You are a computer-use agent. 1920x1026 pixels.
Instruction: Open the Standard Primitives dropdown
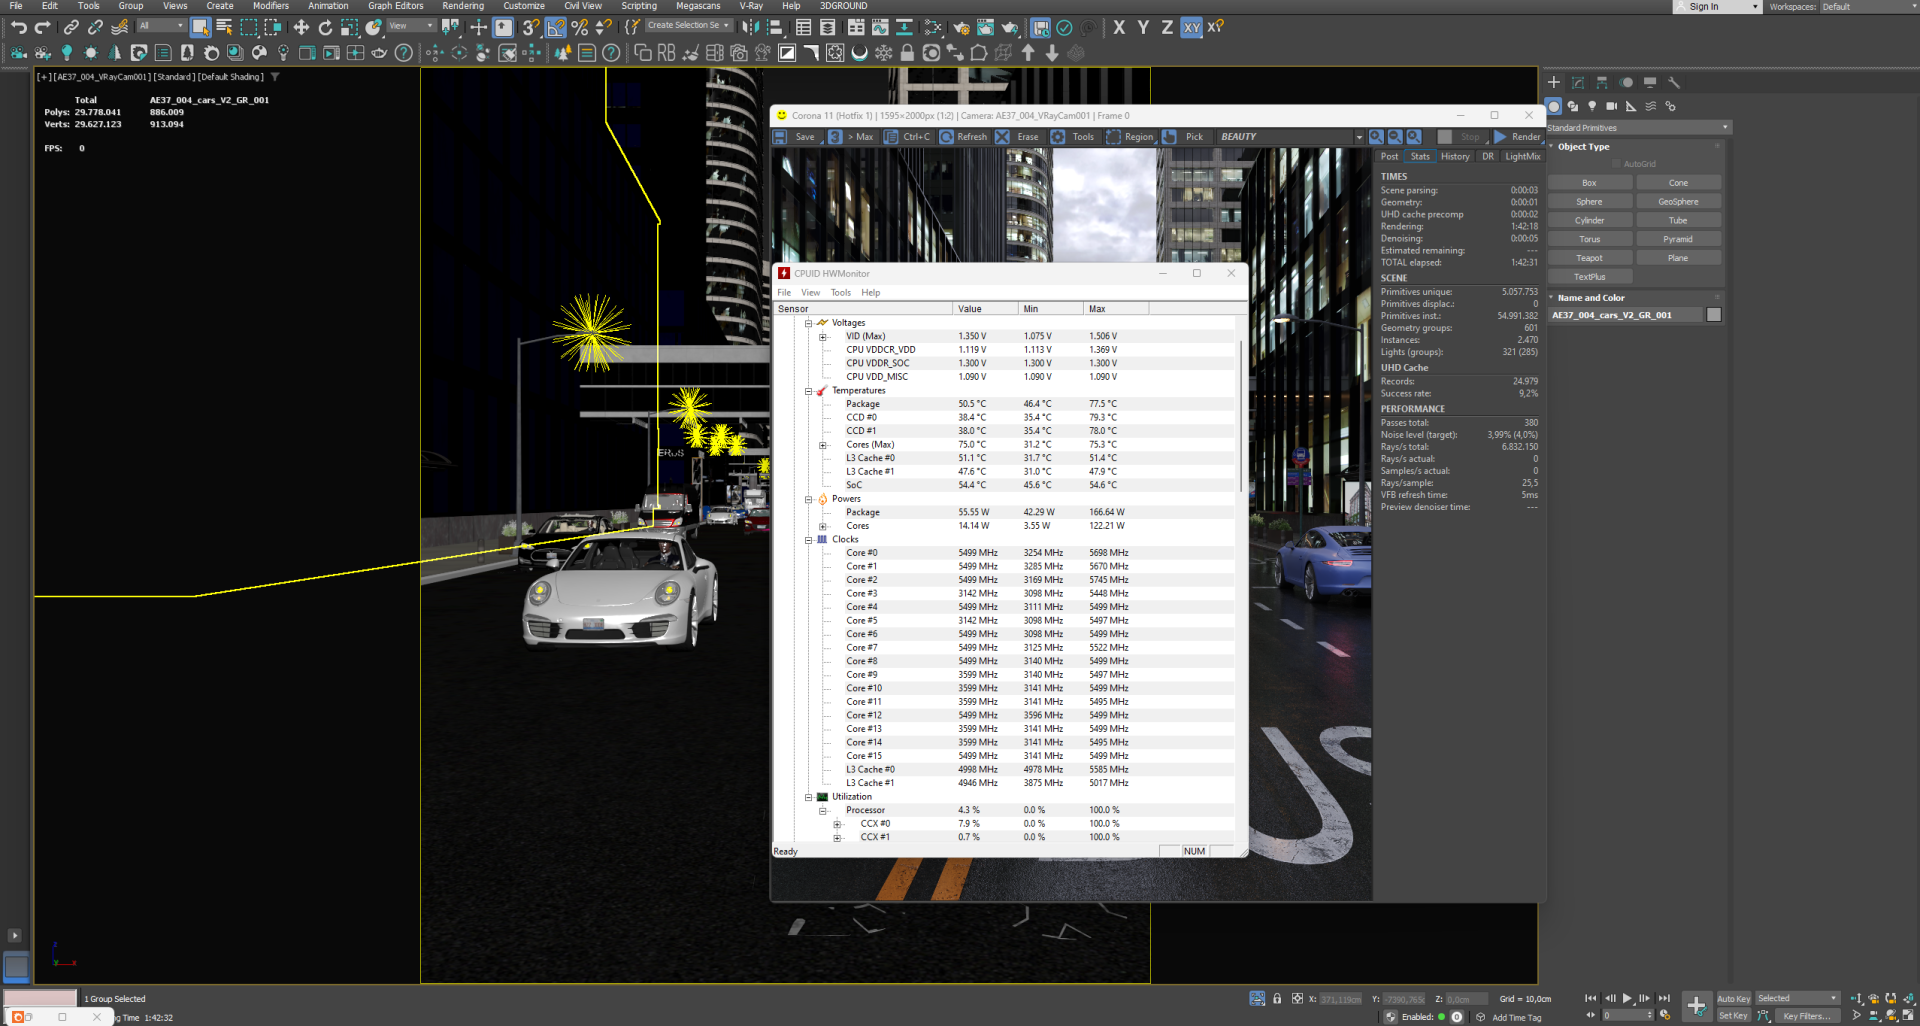pyautogui.click(x=1638, y=128)
